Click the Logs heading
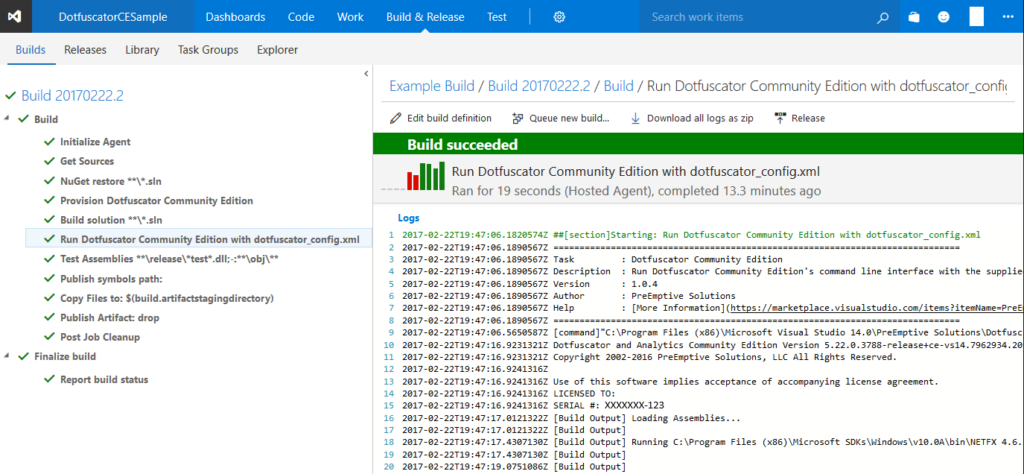 pos(408,218)
